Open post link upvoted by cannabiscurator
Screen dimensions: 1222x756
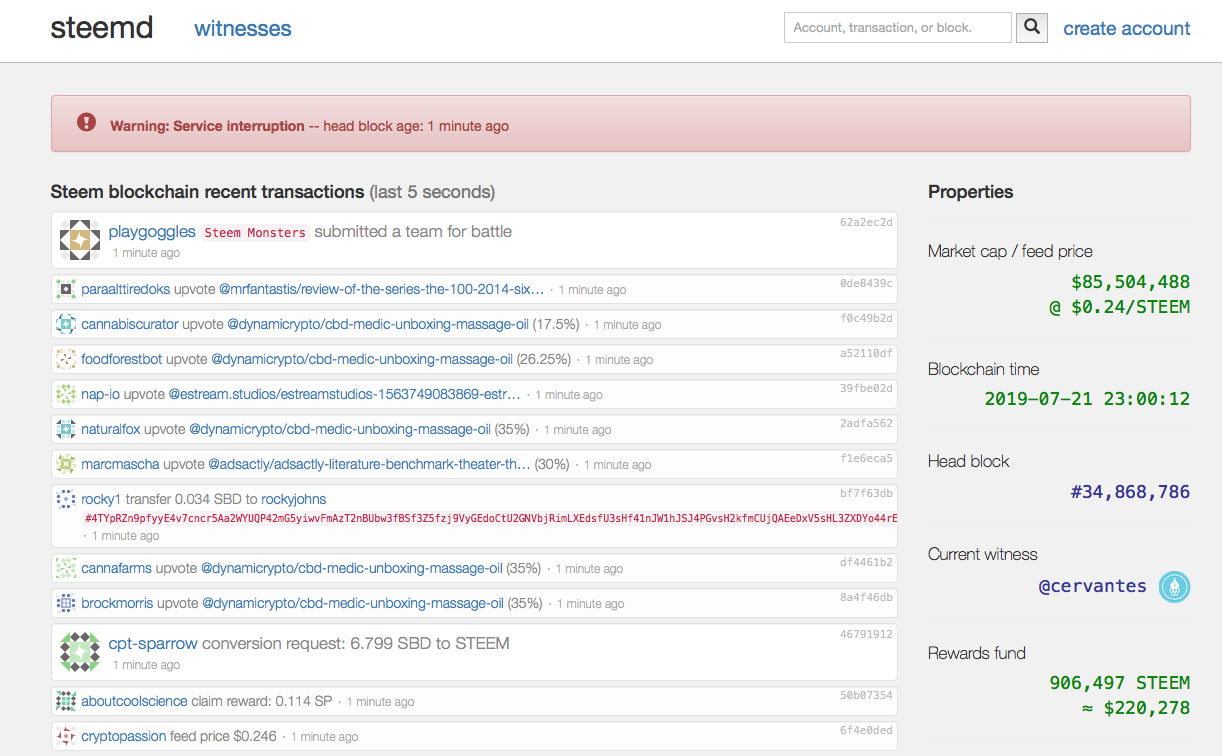pyautogui.click(x=378, y=324)
